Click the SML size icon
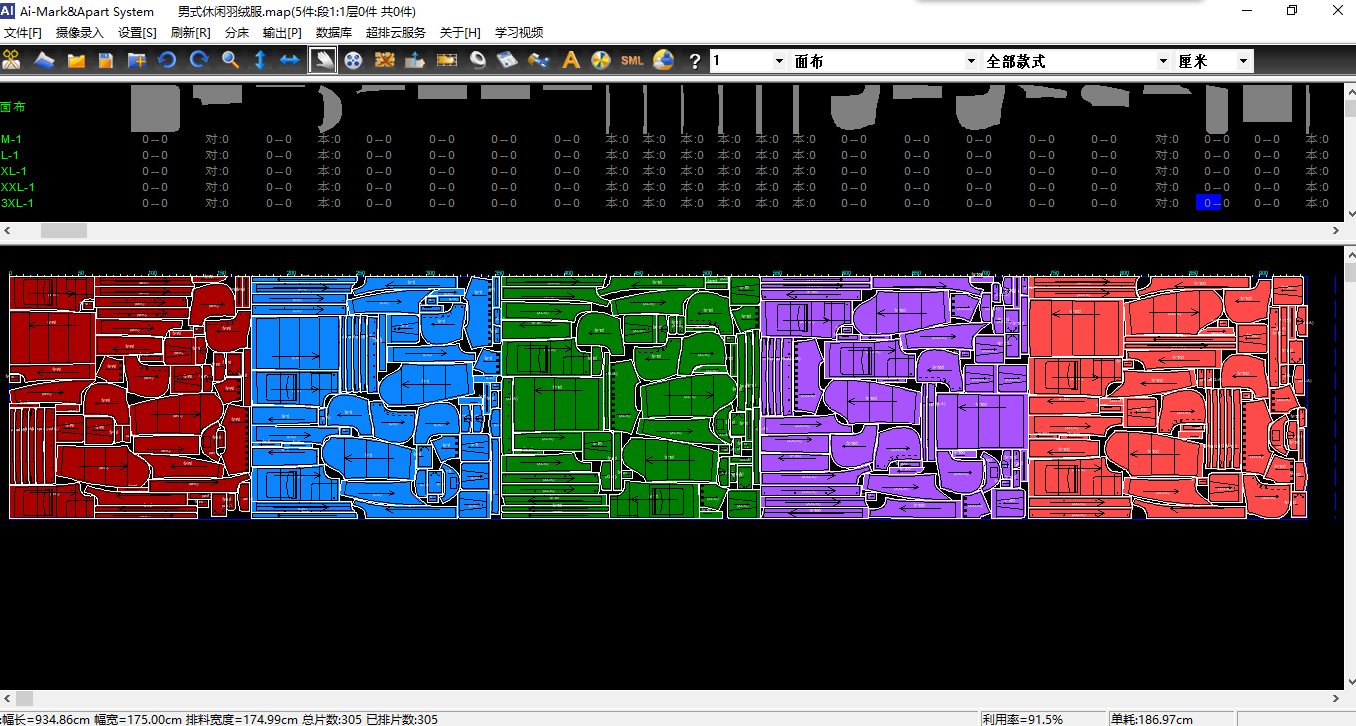 (632, 61)
